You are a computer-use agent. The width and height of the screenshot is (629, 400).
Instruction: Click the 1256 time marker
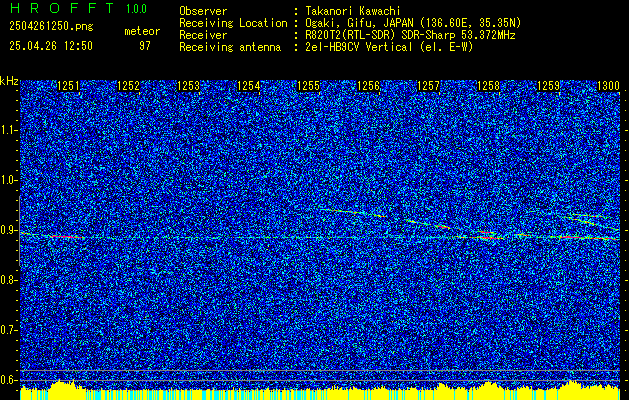[369, 86]
